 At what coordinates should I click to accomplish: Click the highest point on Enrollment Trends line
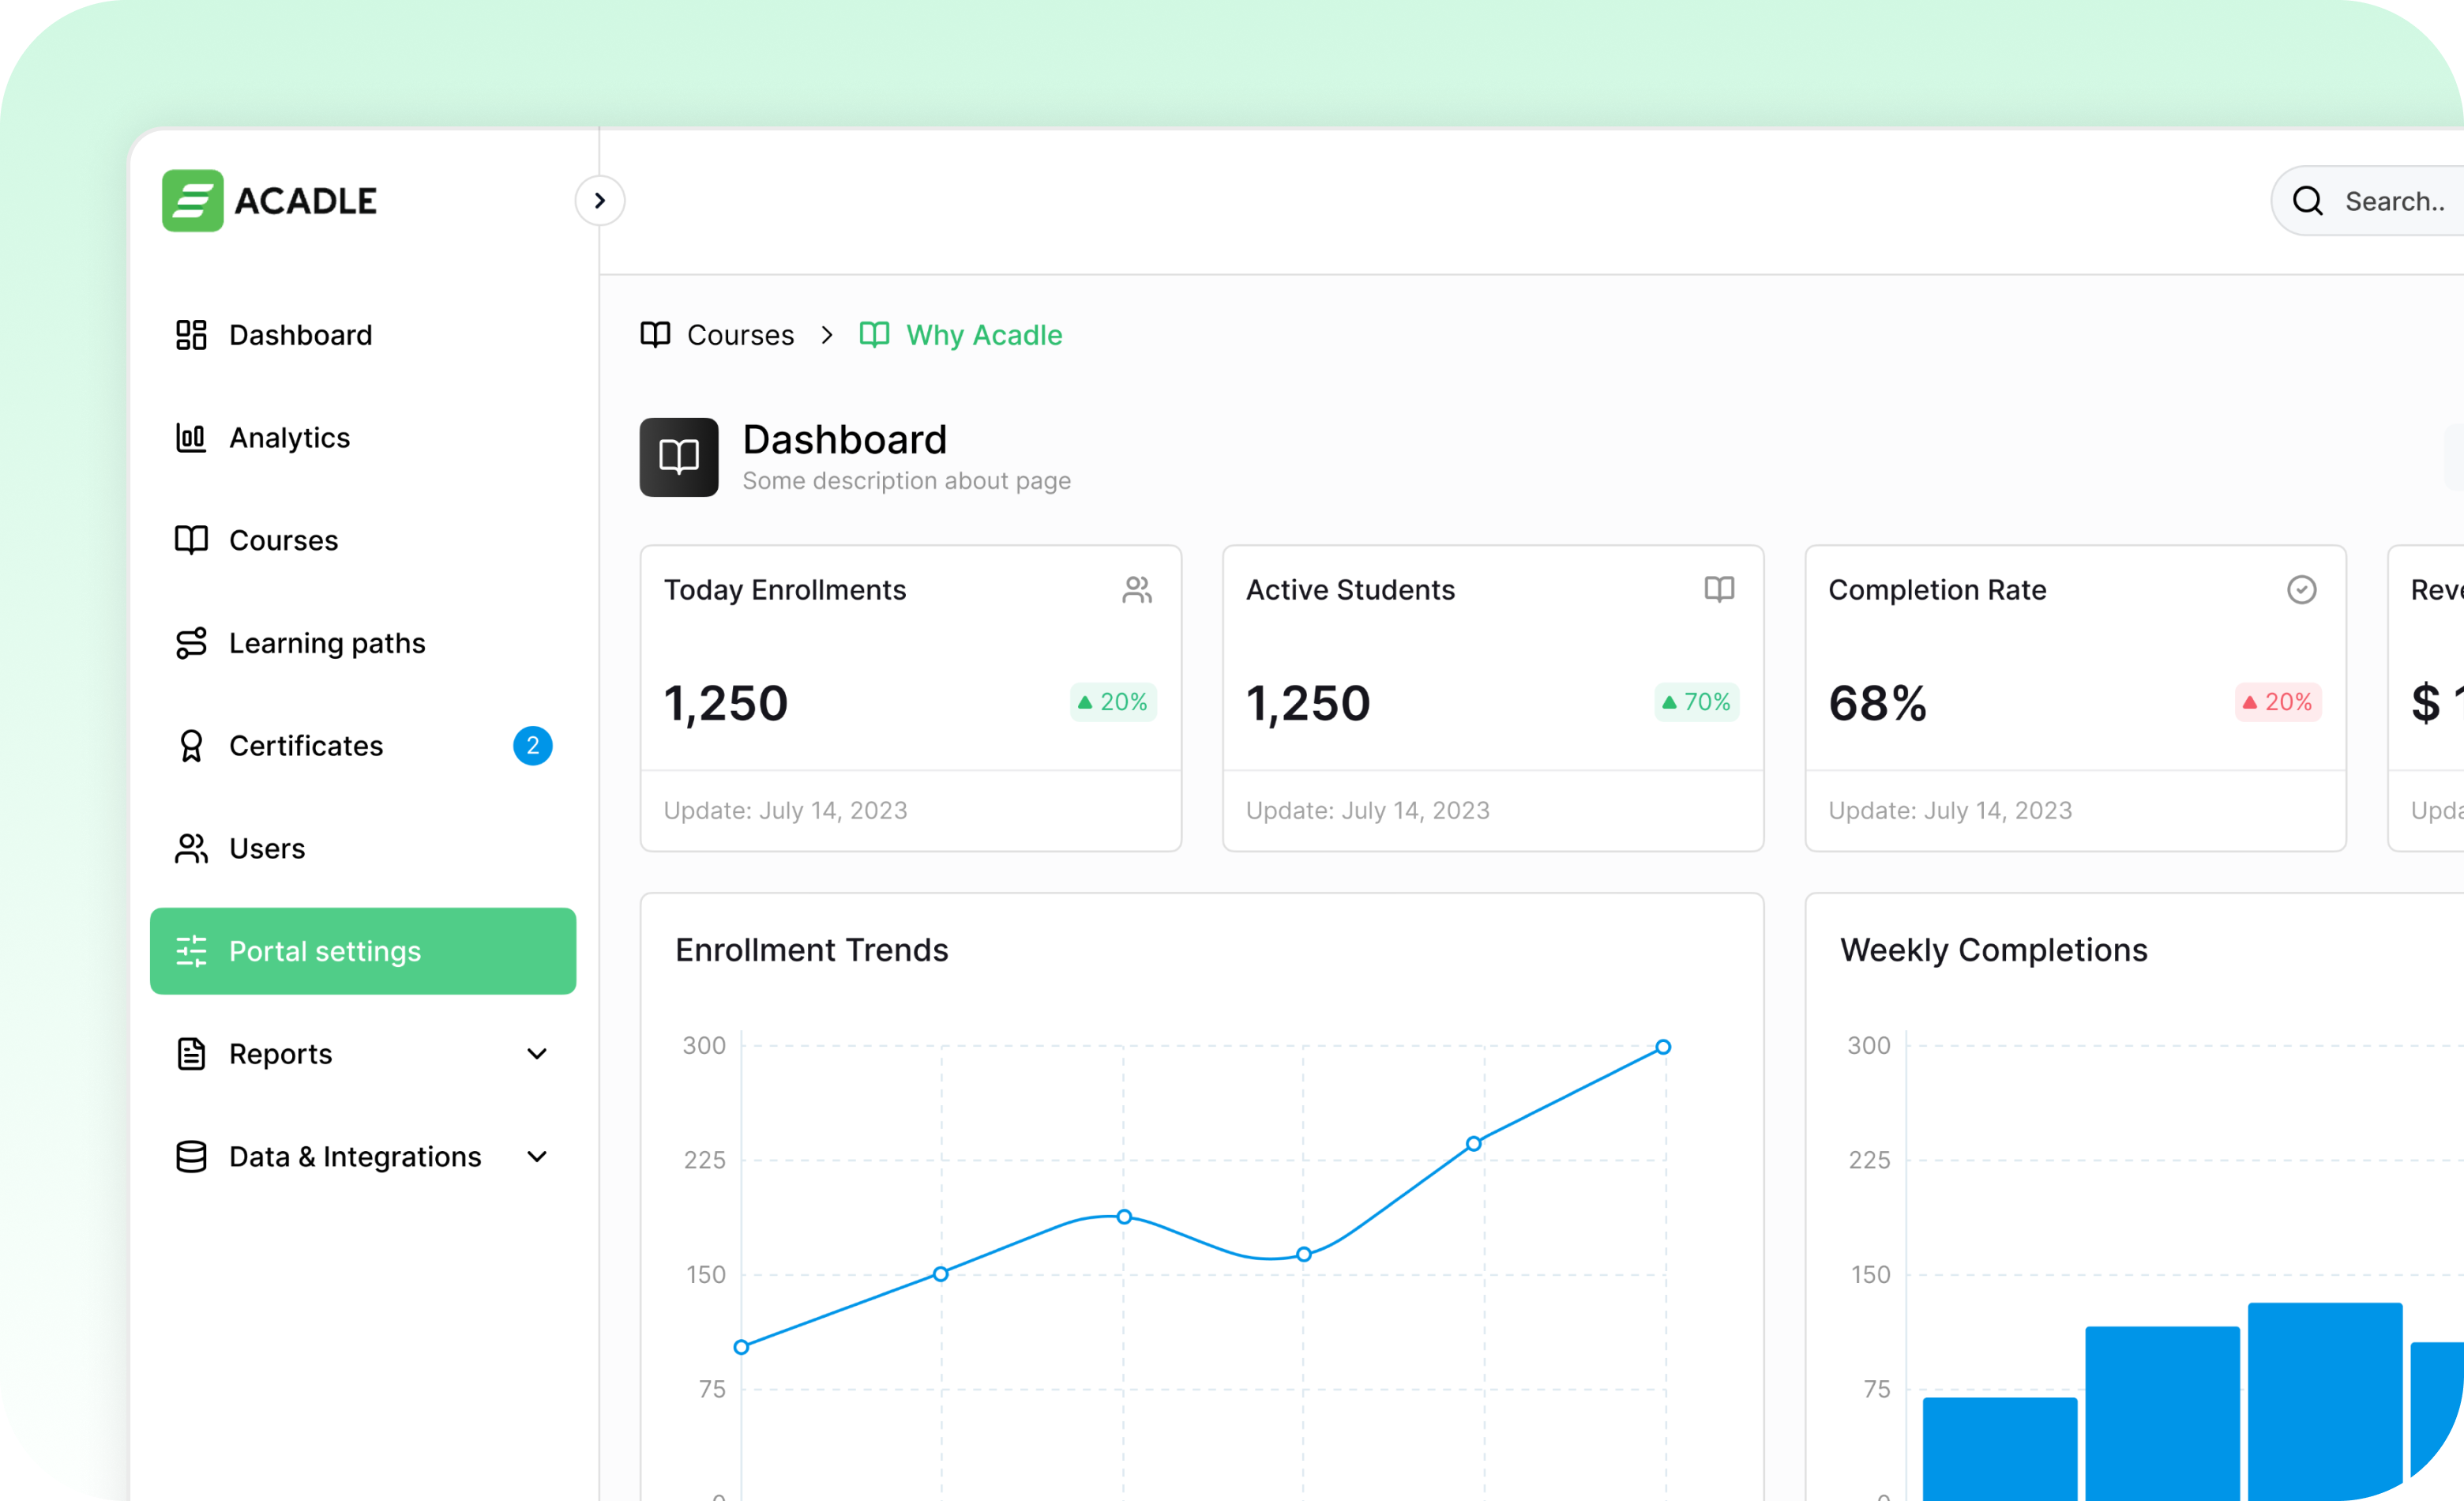pyautogui.click(x=1663, y=1047)
